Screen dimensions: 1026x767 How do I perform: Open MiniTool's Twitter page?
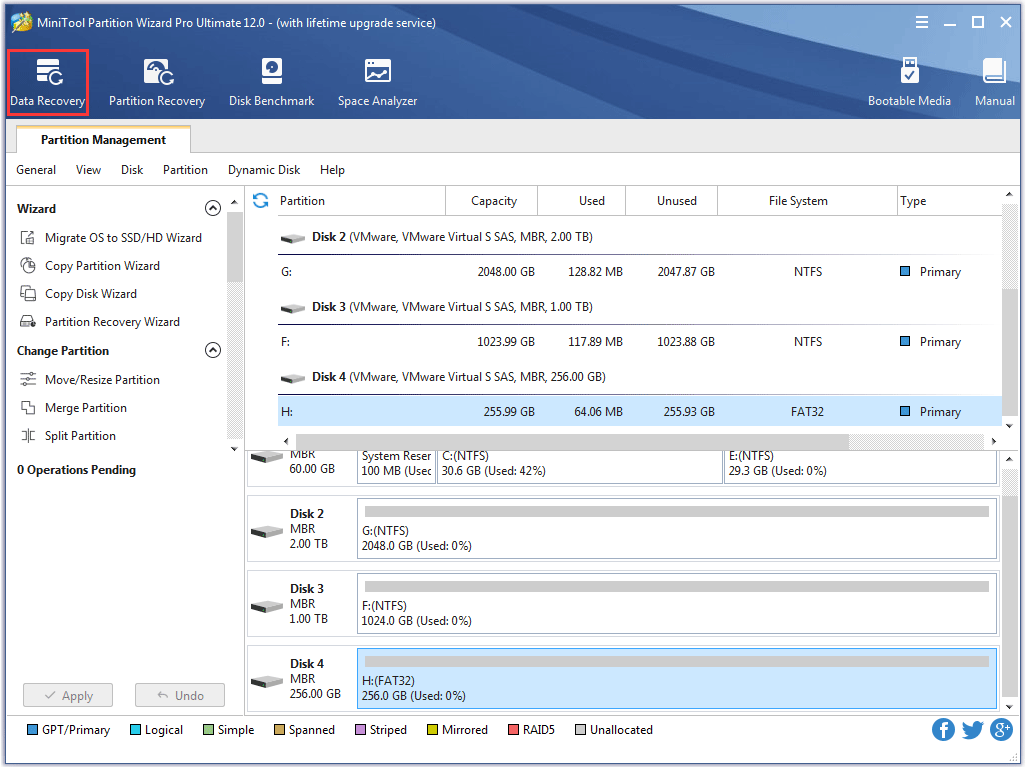(x=972, y=729)
